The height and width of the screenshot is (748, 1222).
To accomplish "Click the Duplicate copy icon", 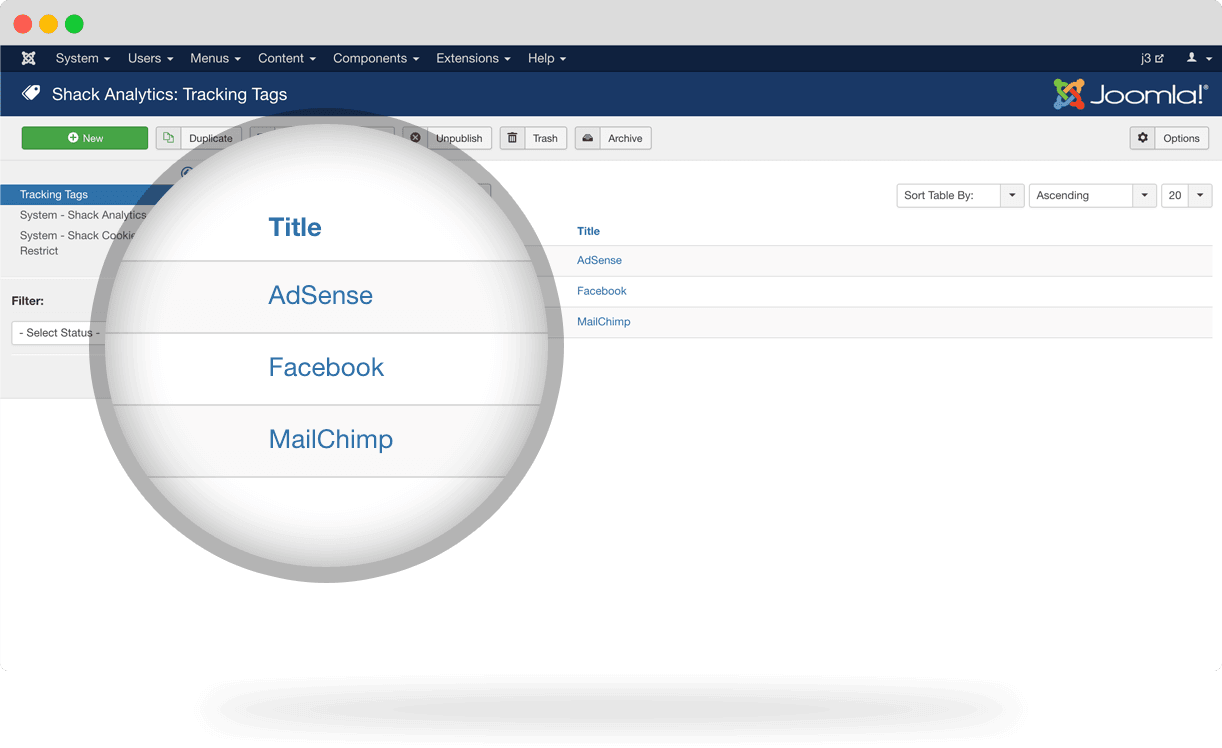I will 168,138.
